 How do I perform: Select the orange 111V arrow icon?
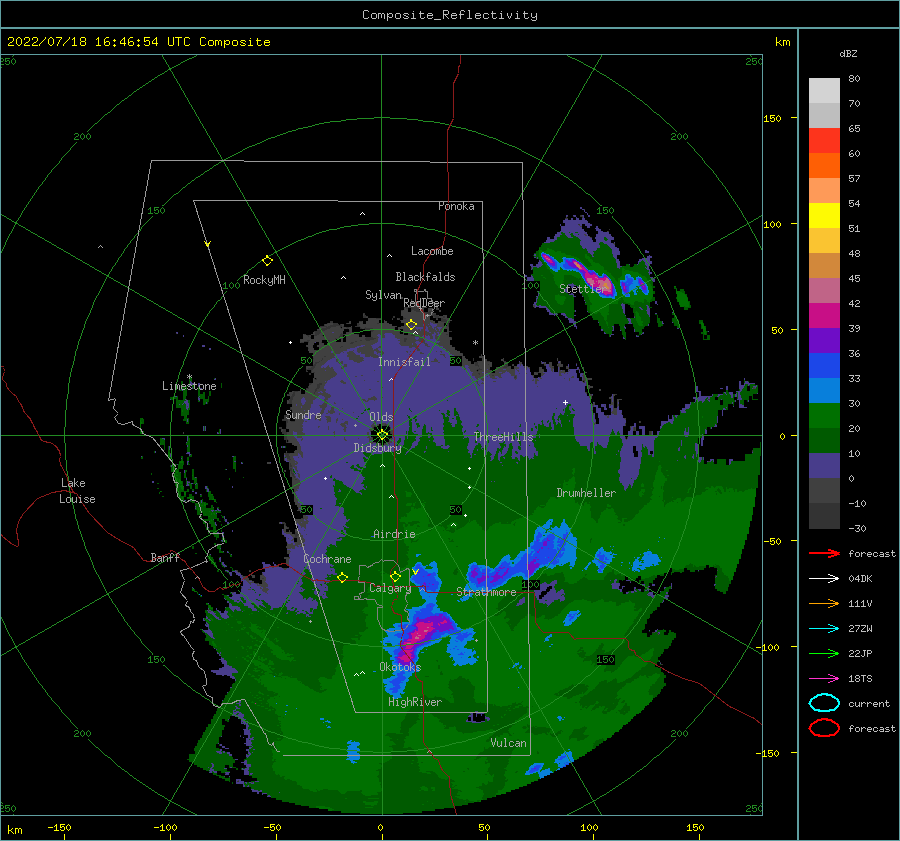coord(824,603)
